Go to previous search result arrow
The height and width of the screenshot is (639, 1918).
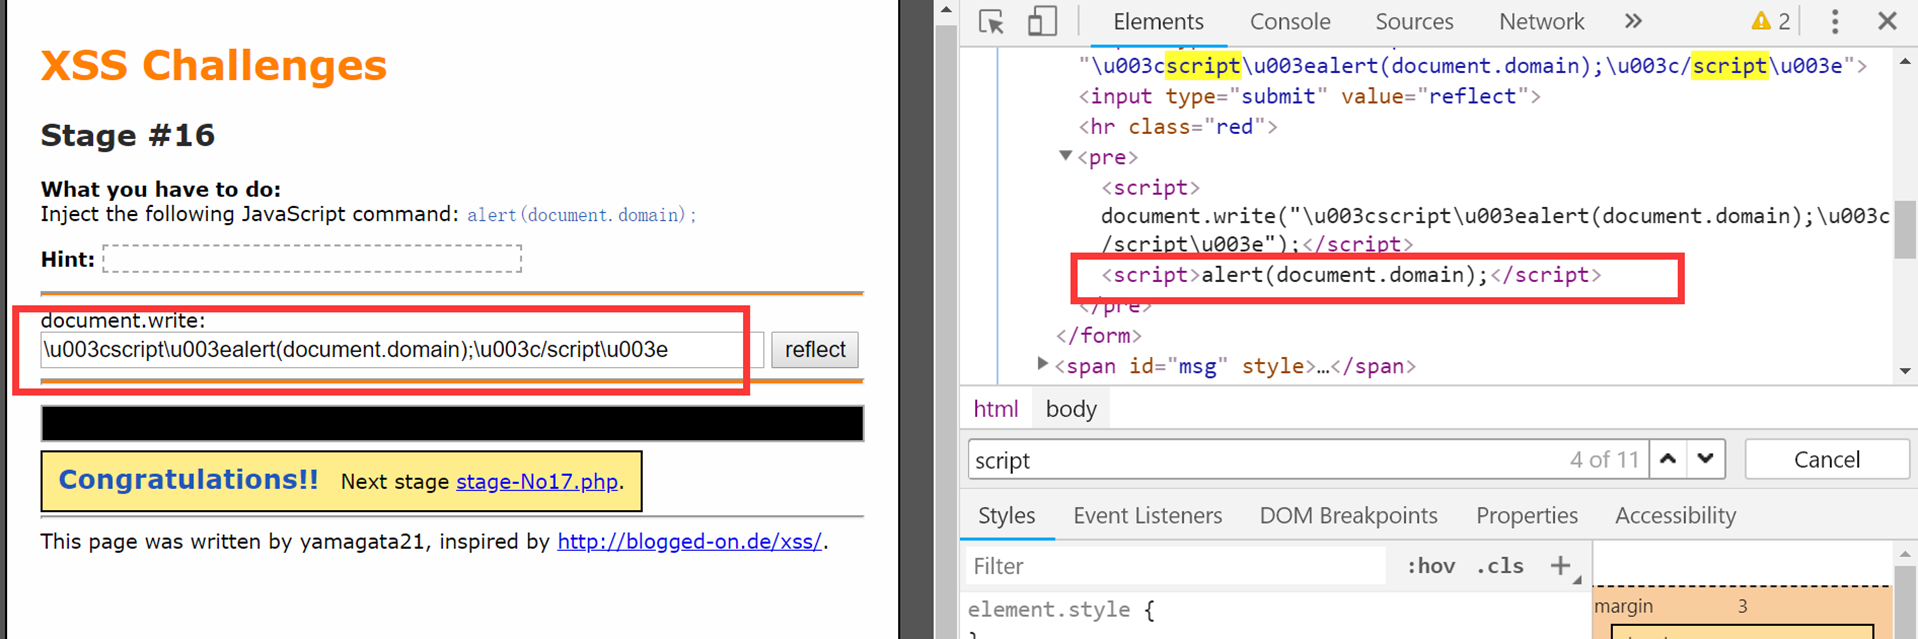(x=1668, y=459)
